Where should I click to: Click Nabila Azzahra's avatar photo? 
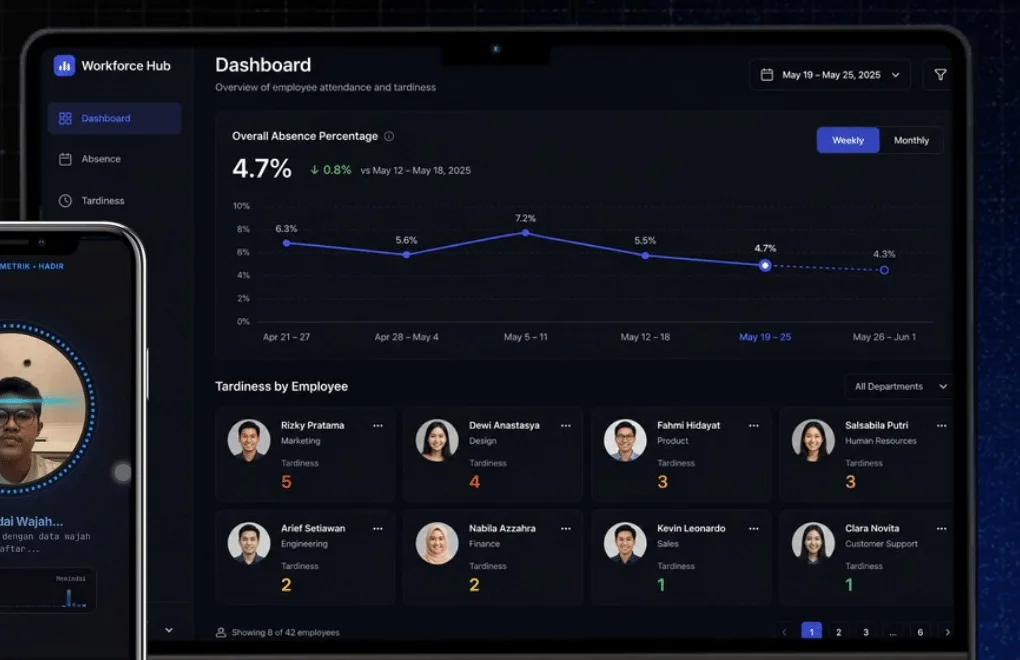(437, 543)
